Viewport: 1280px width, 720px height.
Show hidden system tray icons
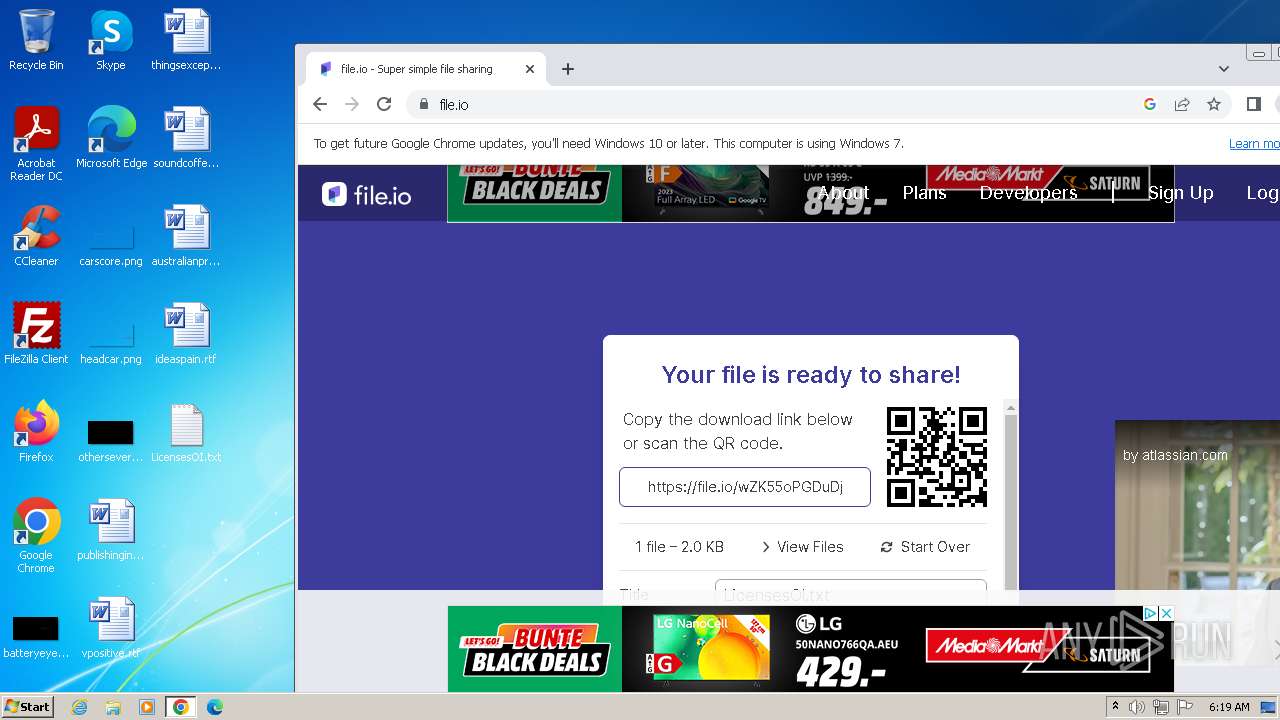[x=1115, y=707]
